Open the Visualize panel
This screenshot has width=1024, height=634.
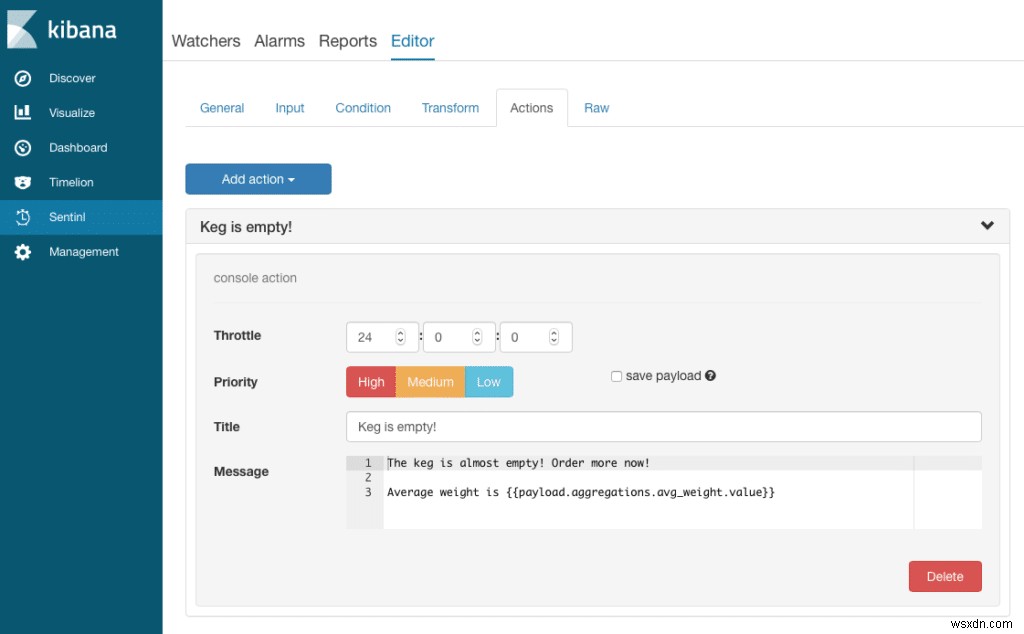tap(74, 112)
